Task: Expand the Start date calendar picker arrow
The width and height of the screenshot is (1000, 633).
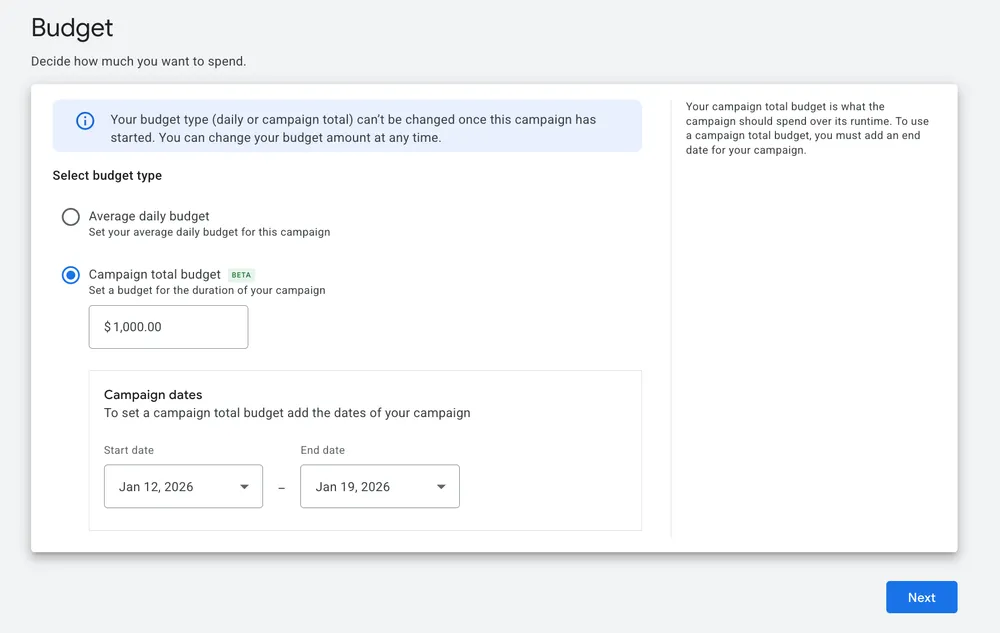Action: coord(244,486)
